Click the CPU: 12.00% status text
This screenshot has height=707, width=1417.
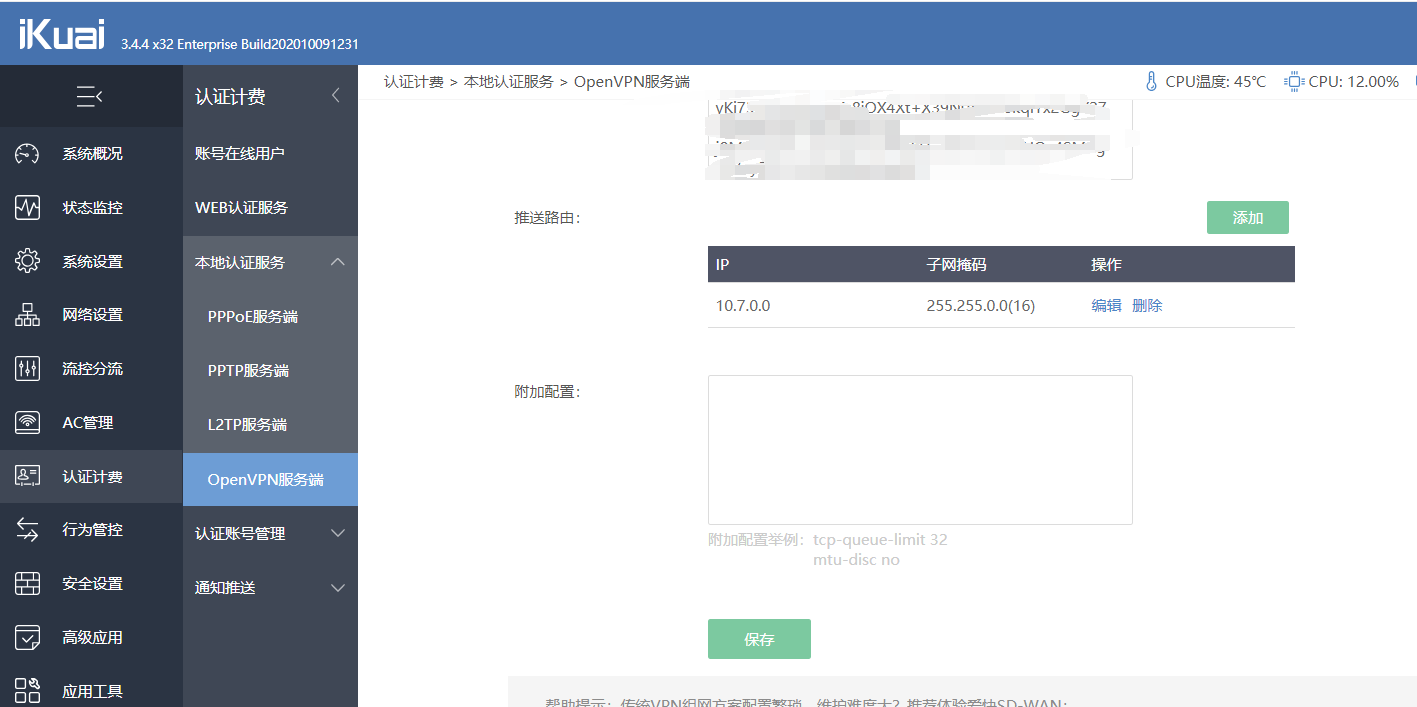1354,82
